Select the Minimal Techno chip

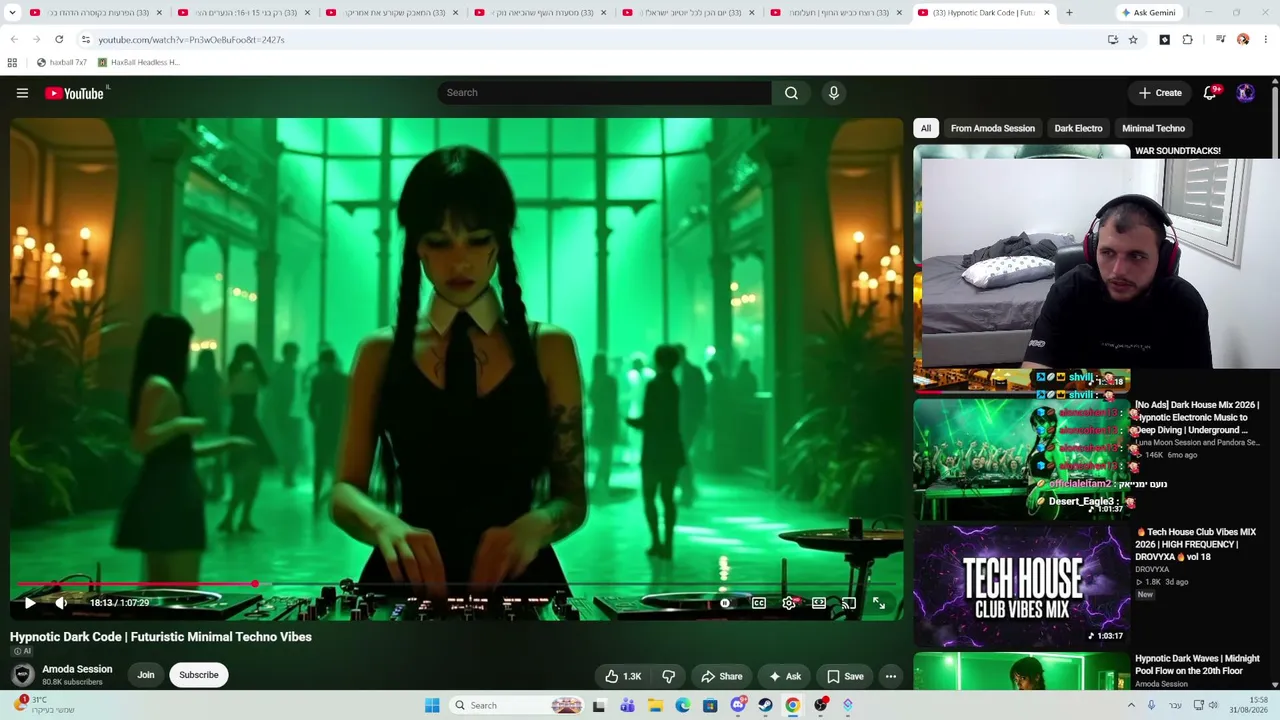click(x=1153, y=128)
